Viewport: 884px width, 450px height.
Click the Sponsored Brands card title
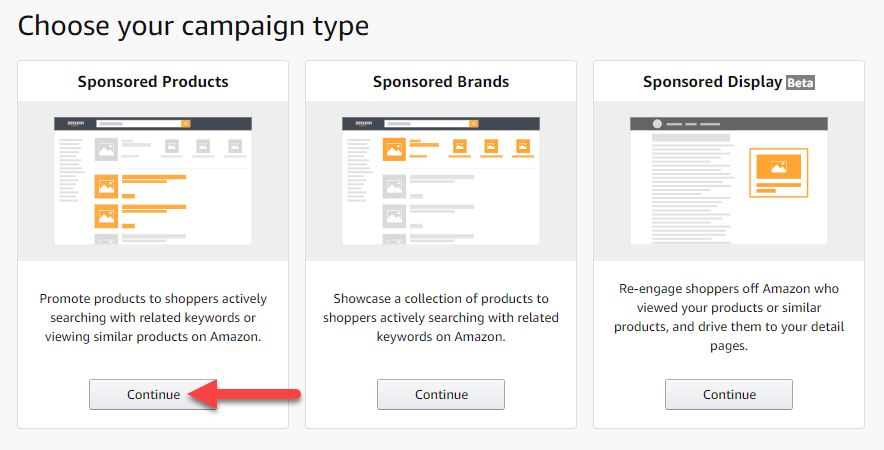pos(441,82)
